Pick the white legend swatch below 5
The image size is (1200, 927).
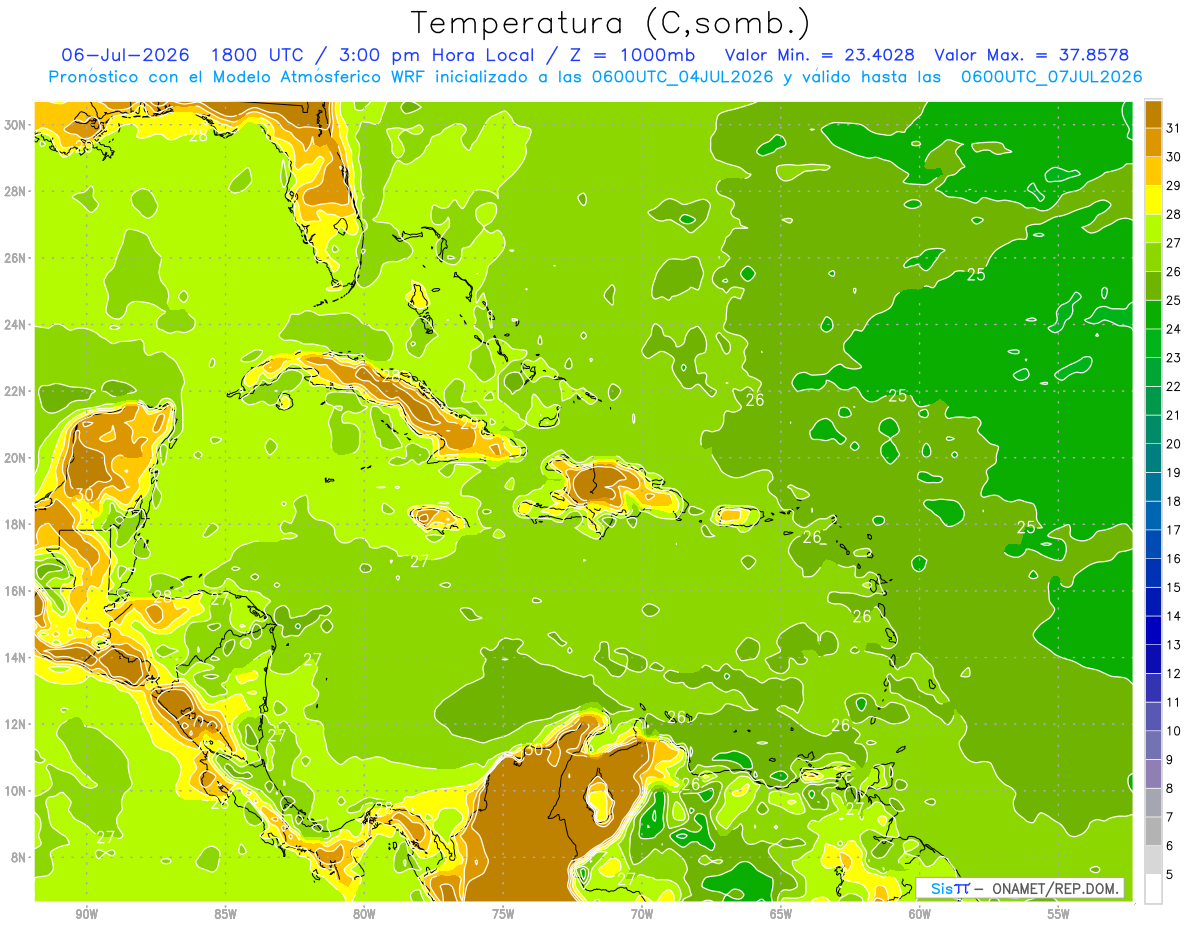tap(1153, 889)
